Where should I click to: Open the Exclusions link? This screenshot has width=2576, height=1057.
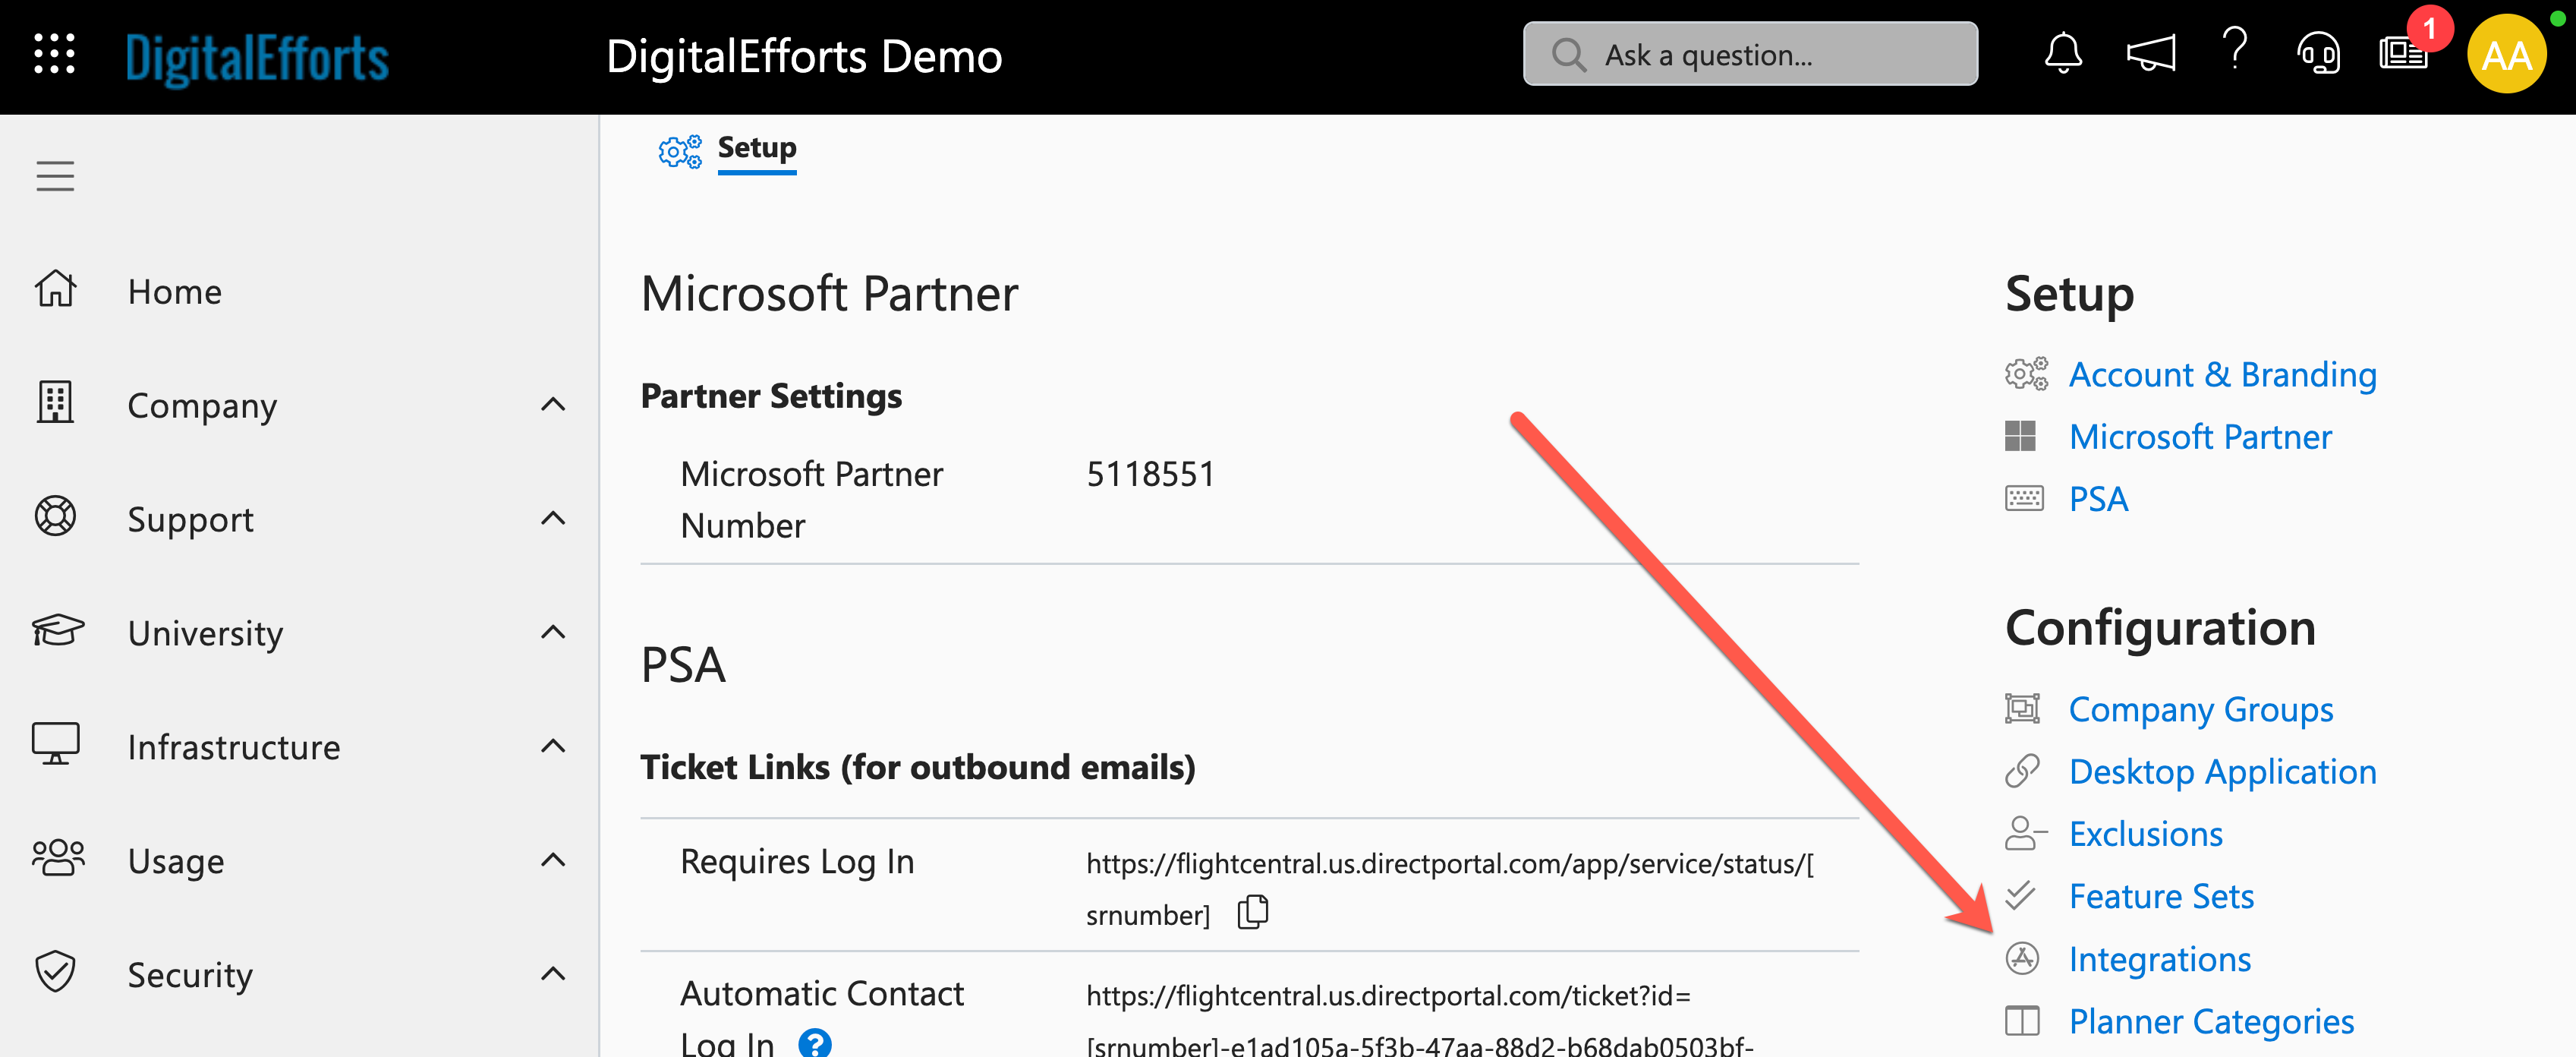coord(2145,834)
